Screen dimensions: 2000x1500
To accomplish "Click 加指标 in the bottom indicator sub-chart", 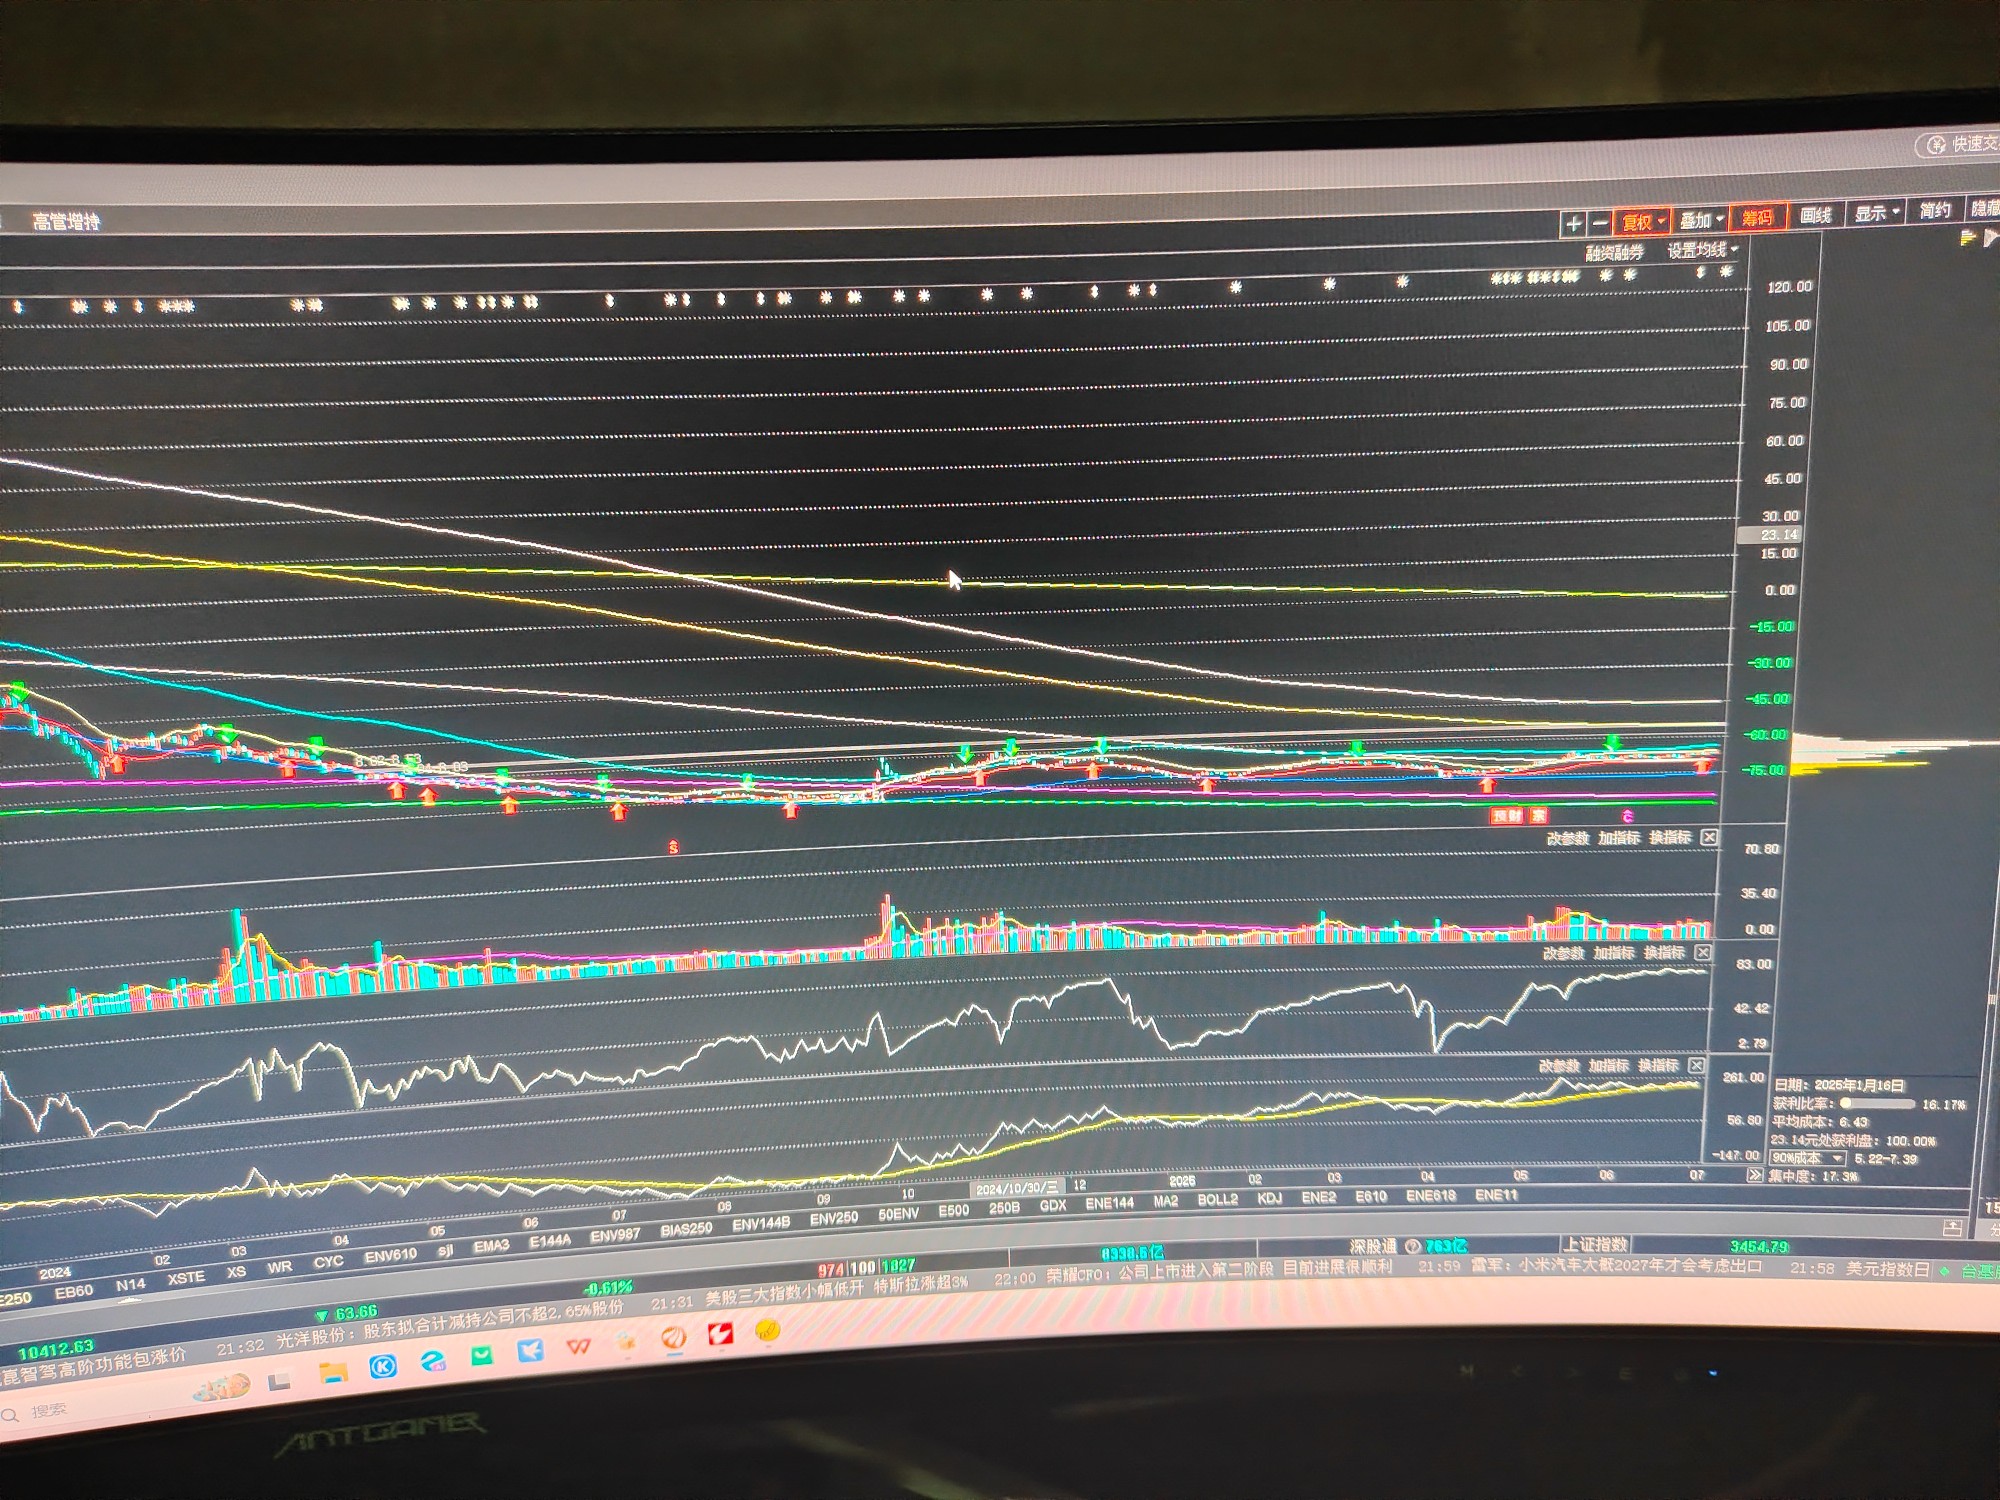I will 1608,1066.
